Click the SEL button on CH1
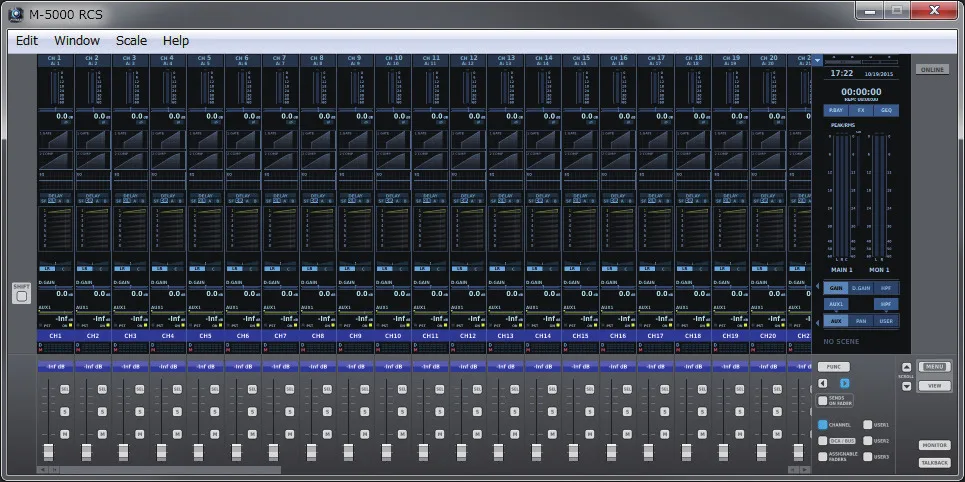Image resolution: width=965 pixels, height=482 pixels. pyautogui.click(x=65, y=389)
